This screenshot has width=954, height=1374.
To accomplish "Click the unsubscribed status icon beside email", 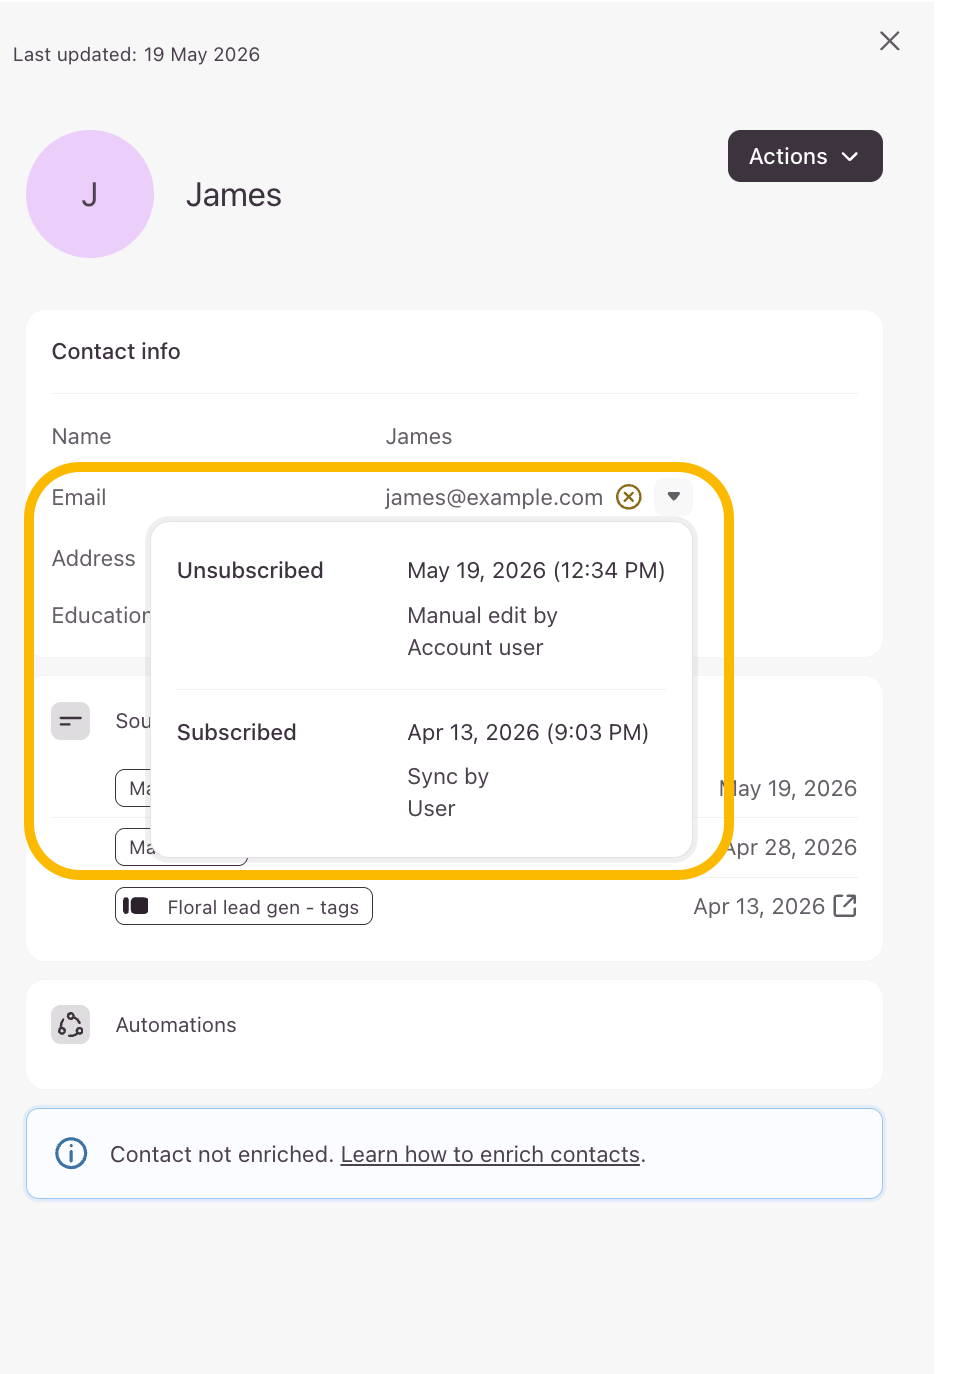I will point(629,497).
